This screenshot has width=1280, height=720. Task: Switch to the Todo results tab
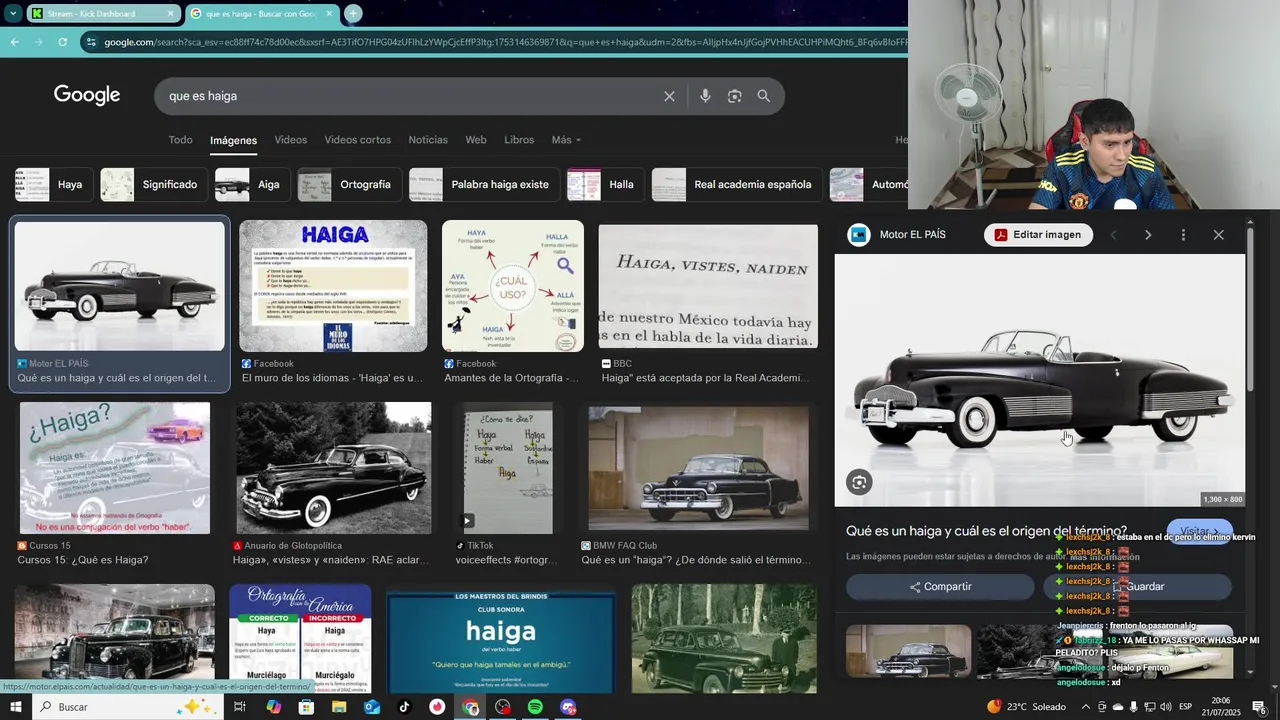pyautogui.click(x=180, y=140)
